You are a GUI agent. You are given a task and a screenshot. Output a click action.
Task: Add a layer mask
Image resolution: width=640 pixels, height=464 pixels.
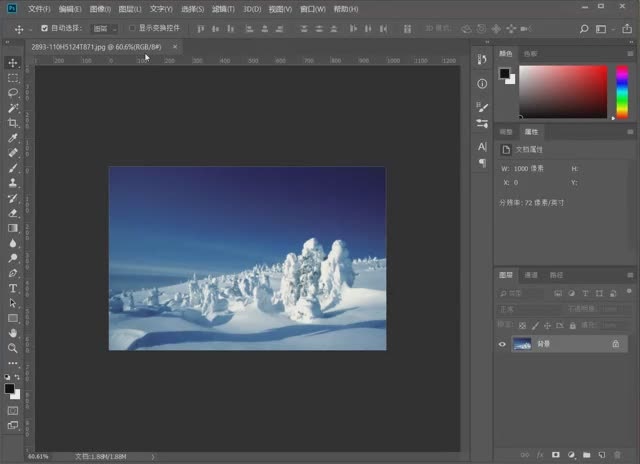tap(556, 455)
